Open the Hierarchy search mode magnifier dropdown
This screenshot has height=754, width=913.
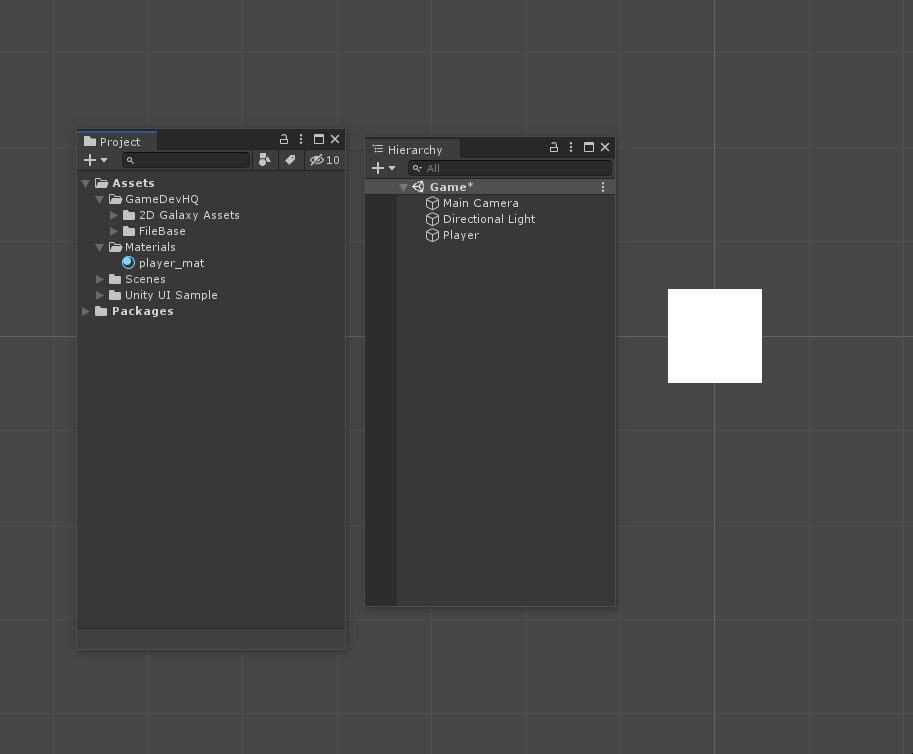pyautogui.click(x=417, y=168)
